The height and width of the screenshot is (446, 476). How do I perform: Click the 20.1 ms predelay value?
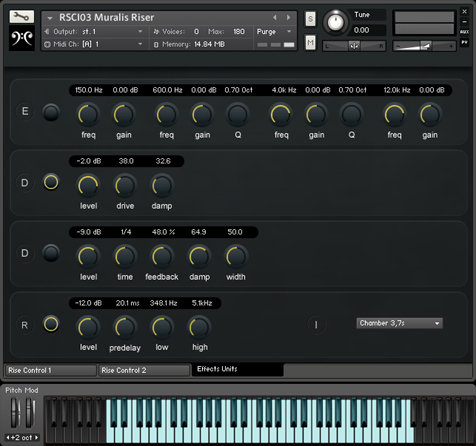tap(127, 303)
